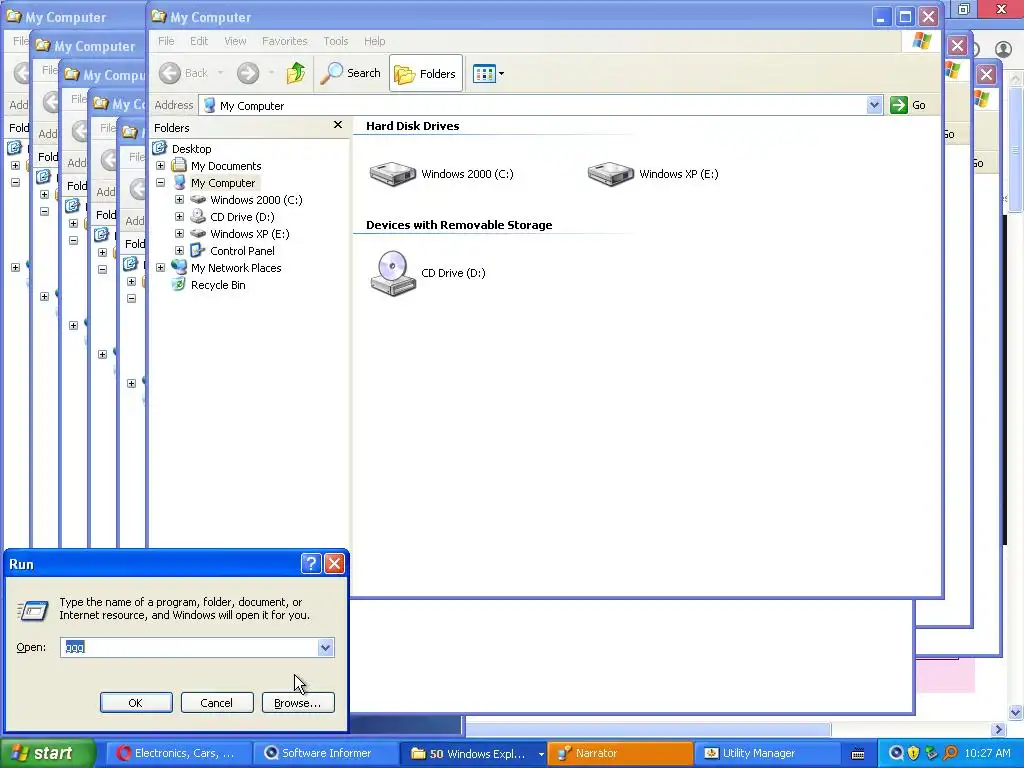This screenshot has width=1024, height=768.
Task: Click OK in Run dialog
Action: click(x=136, y=703)
